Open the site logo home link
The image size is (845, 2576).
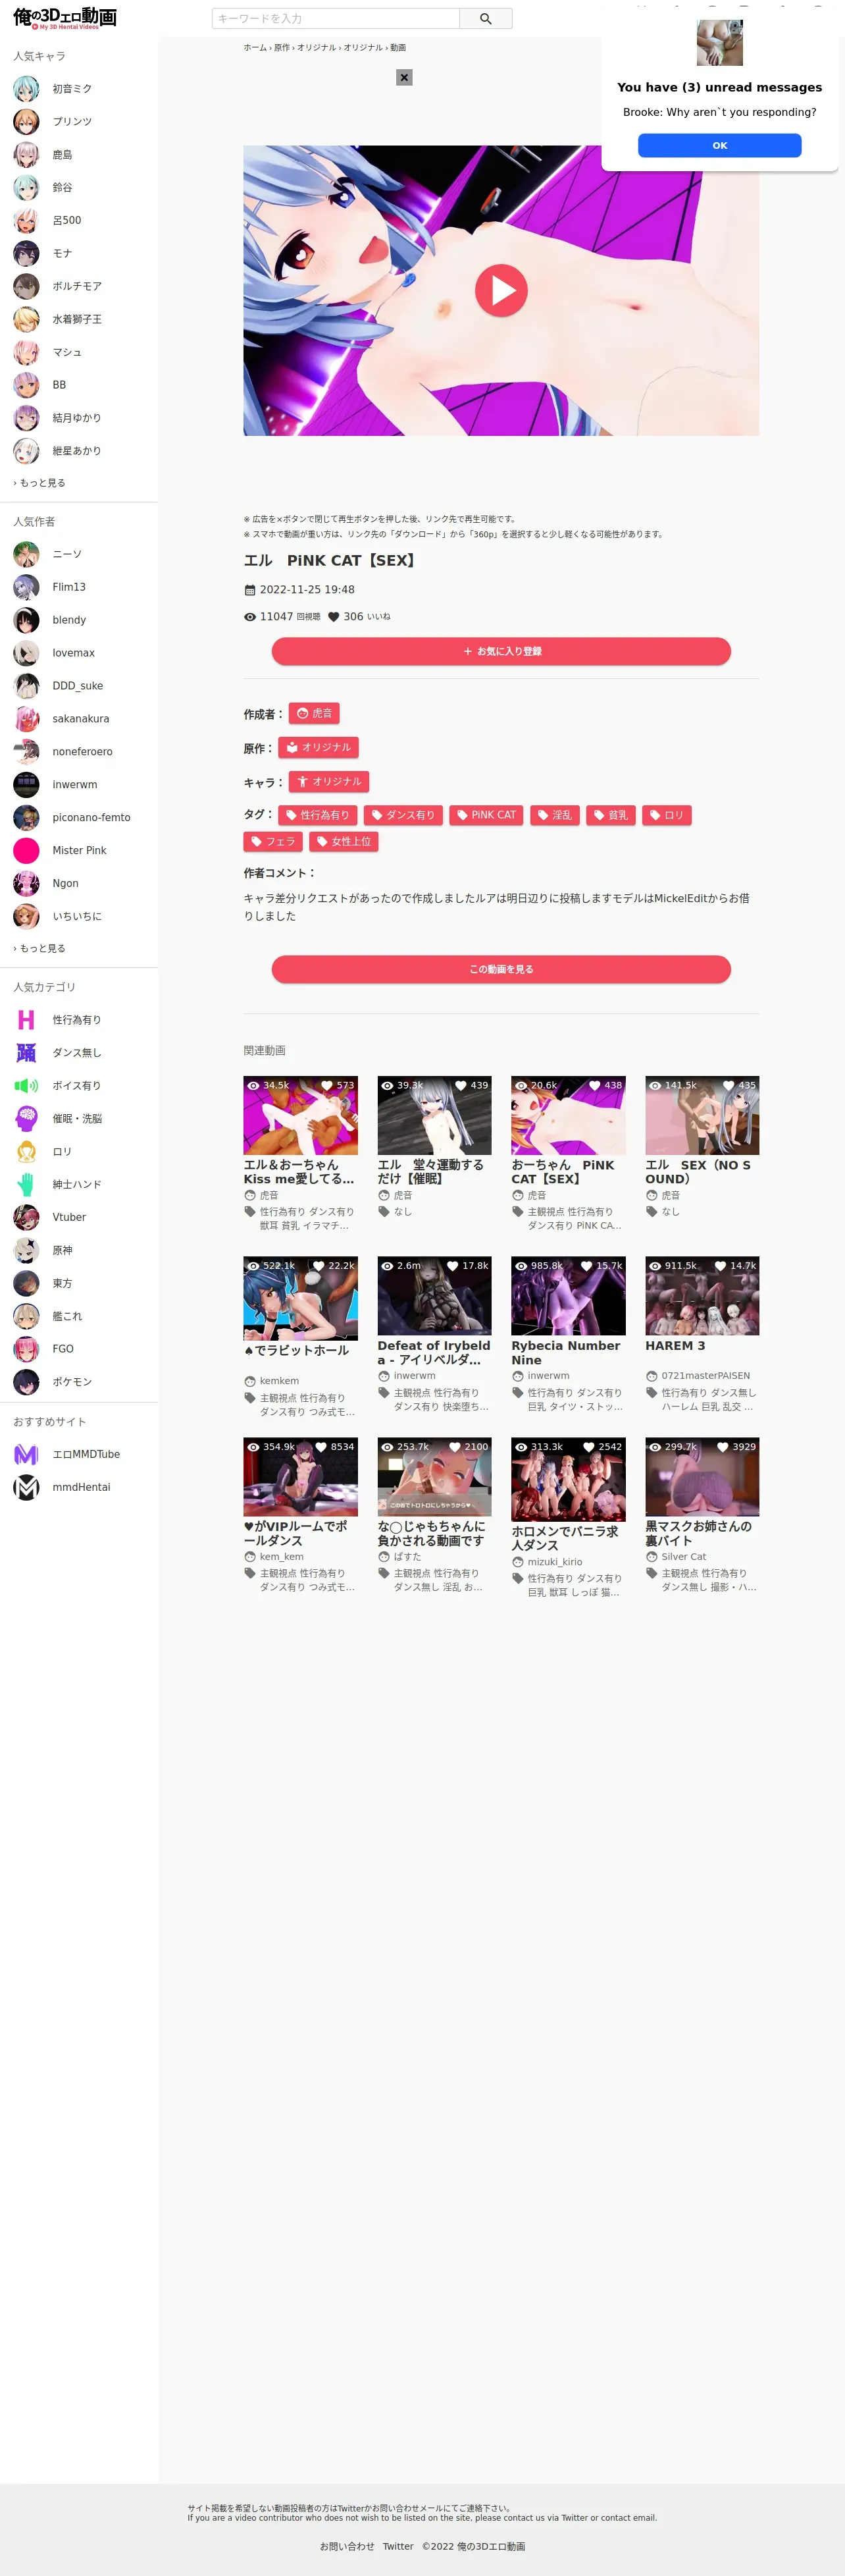[65, 18]
